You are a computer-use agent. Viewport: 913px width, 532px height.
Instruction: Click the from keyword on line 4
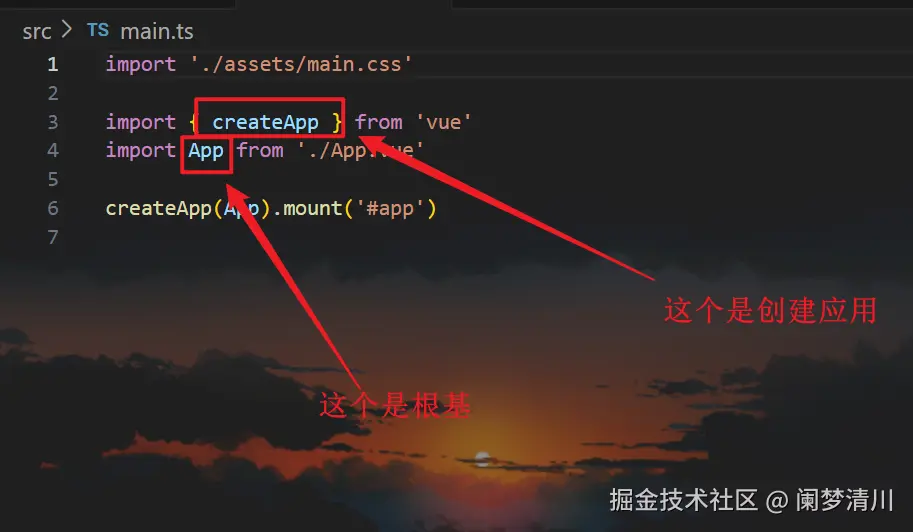point(260,151)
